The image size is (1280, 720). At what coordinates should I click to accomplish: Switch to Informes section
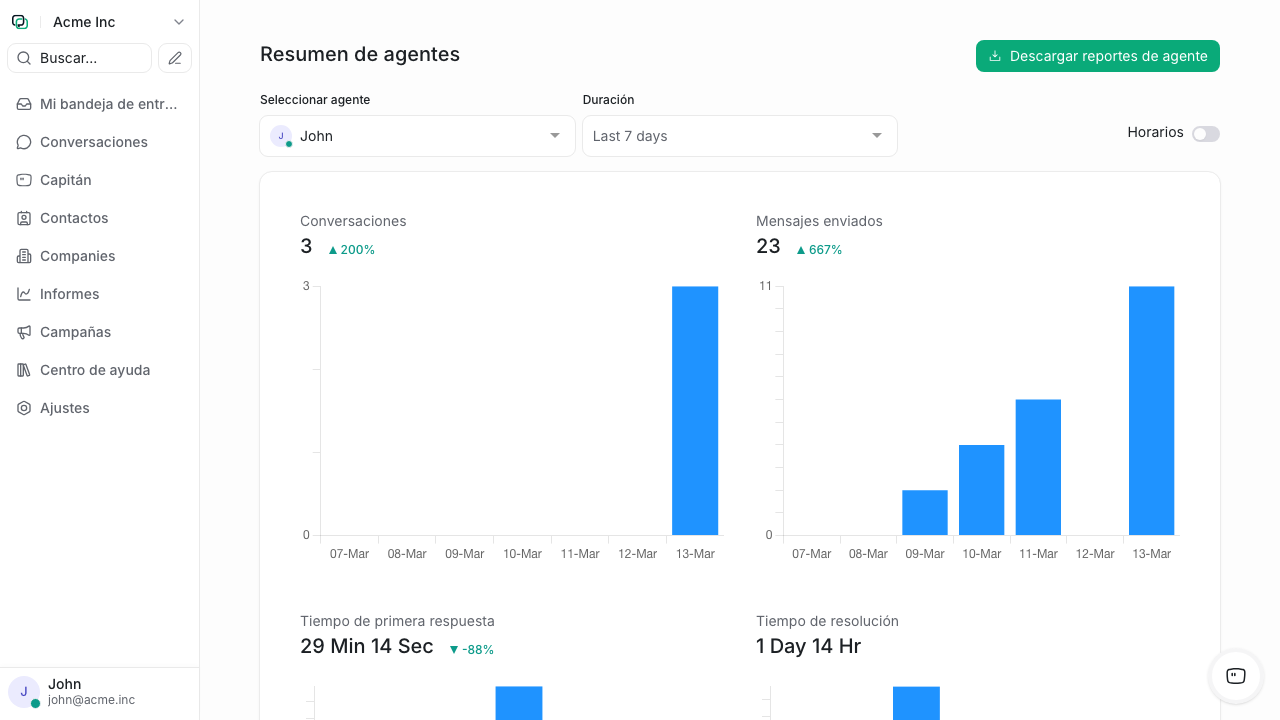(x=70, y=294)
